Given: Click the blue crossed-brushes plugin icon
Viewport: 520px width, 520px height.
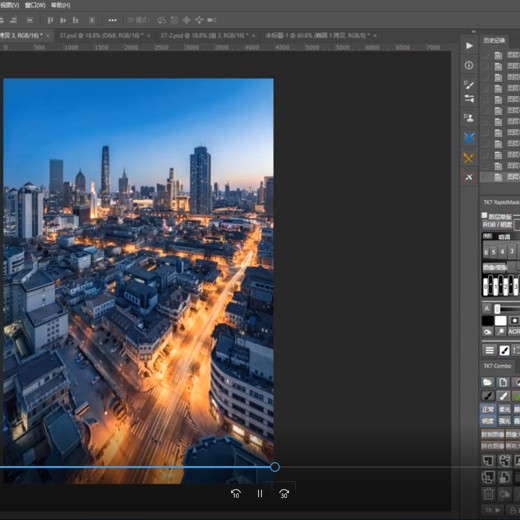Looking at the screenshot, I should pos(469,138).
